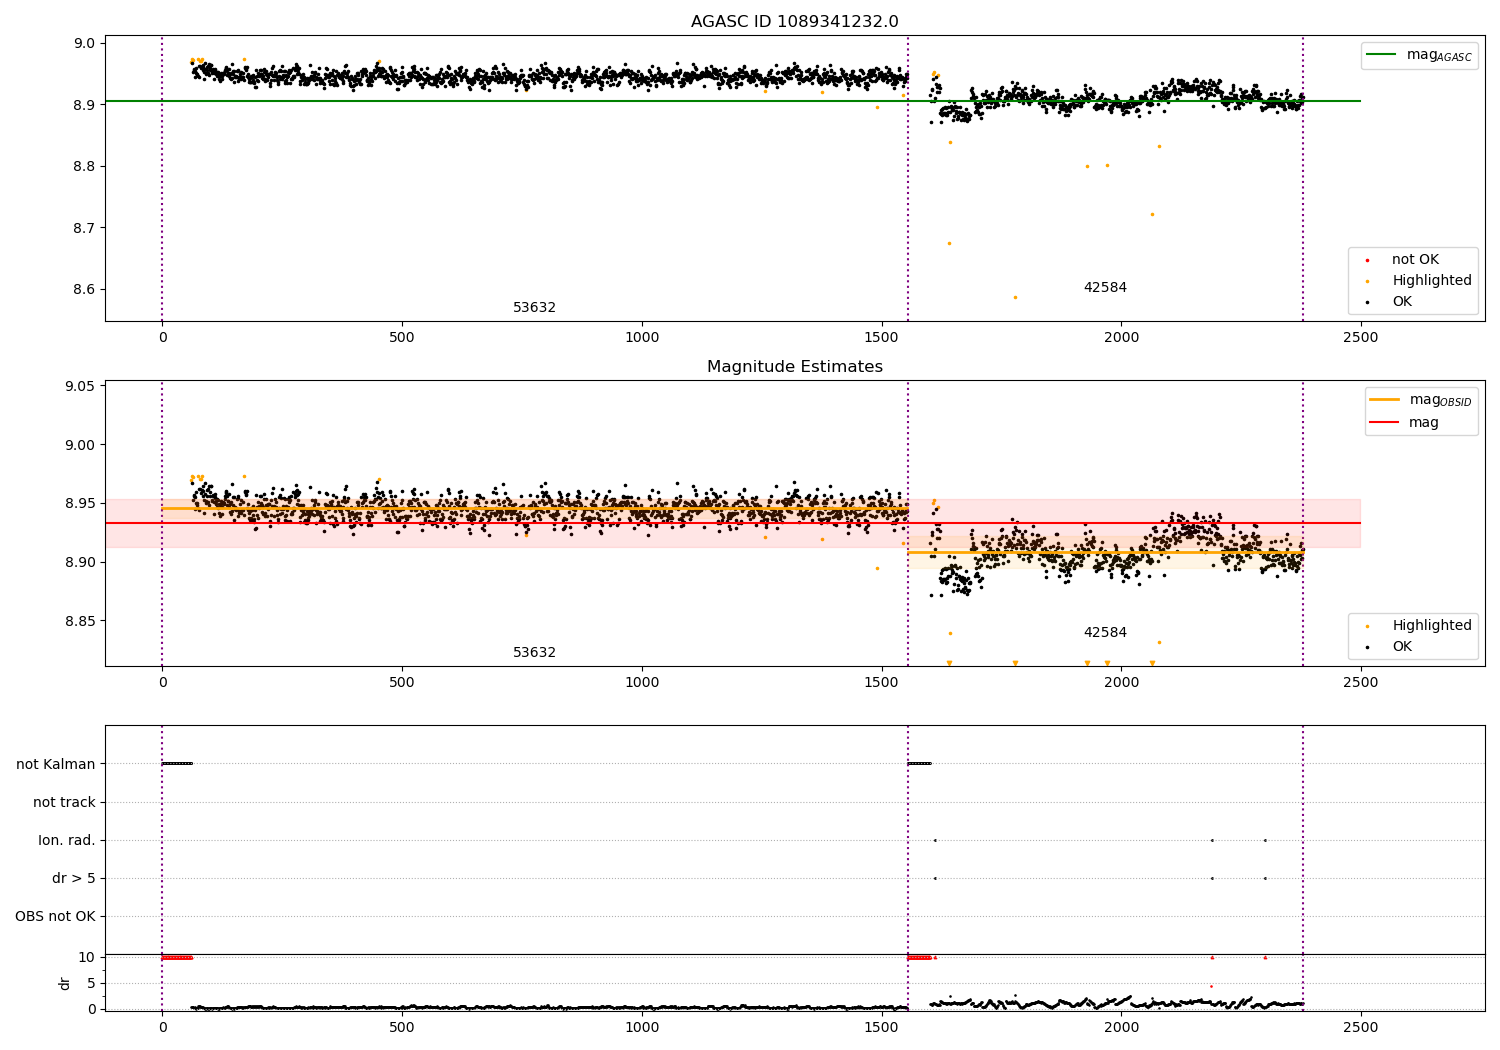Click obsid label 53632 in Magnitude Estimates plot
1500x1050 pixels.
coord(534,653)
